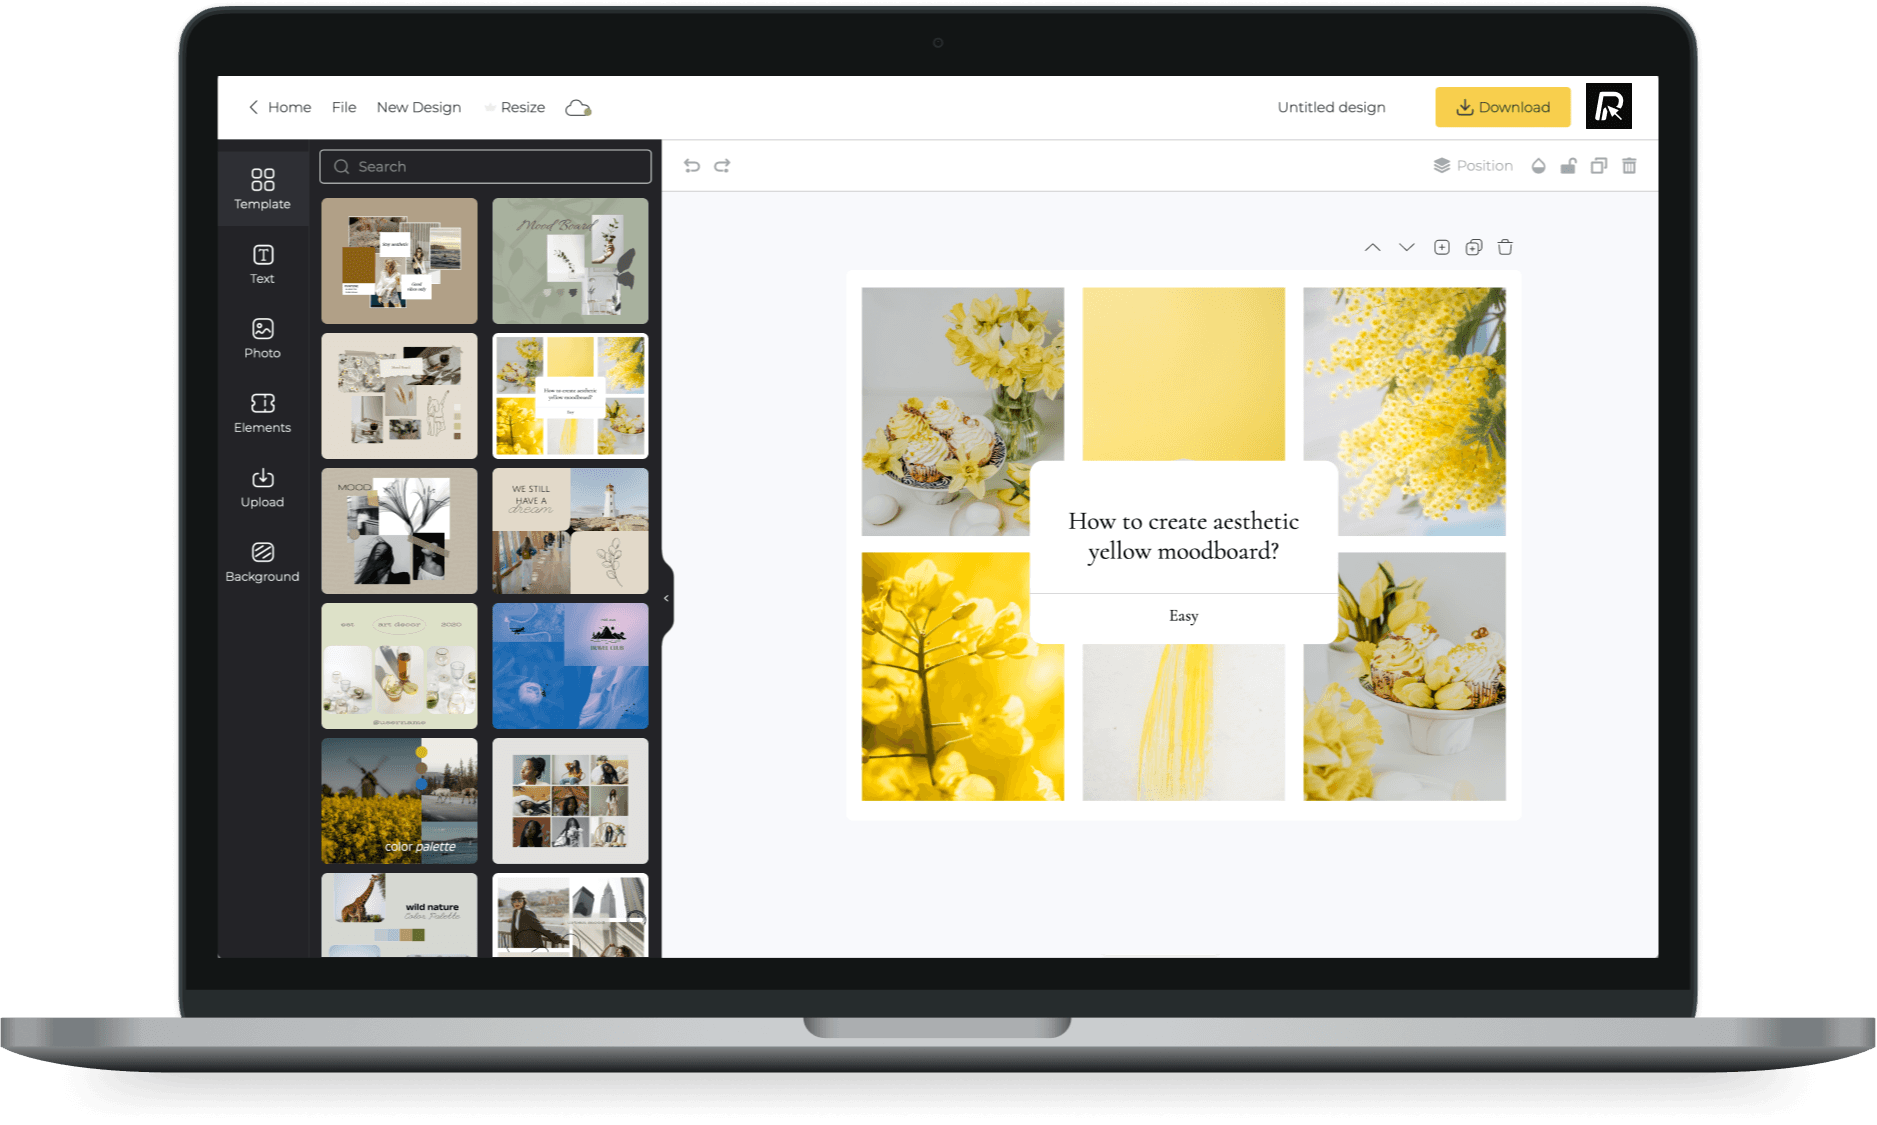
Task: Click the yellow Download button
Action: 1502,107
